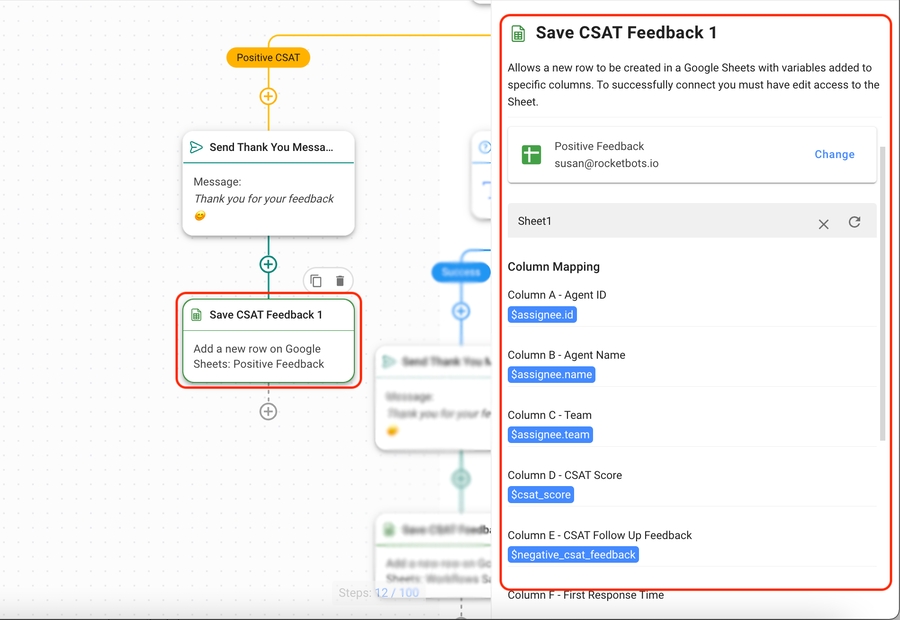Delete step using the trash icon
This screenshot has height=620, width=900.
[x=340, y=281]
